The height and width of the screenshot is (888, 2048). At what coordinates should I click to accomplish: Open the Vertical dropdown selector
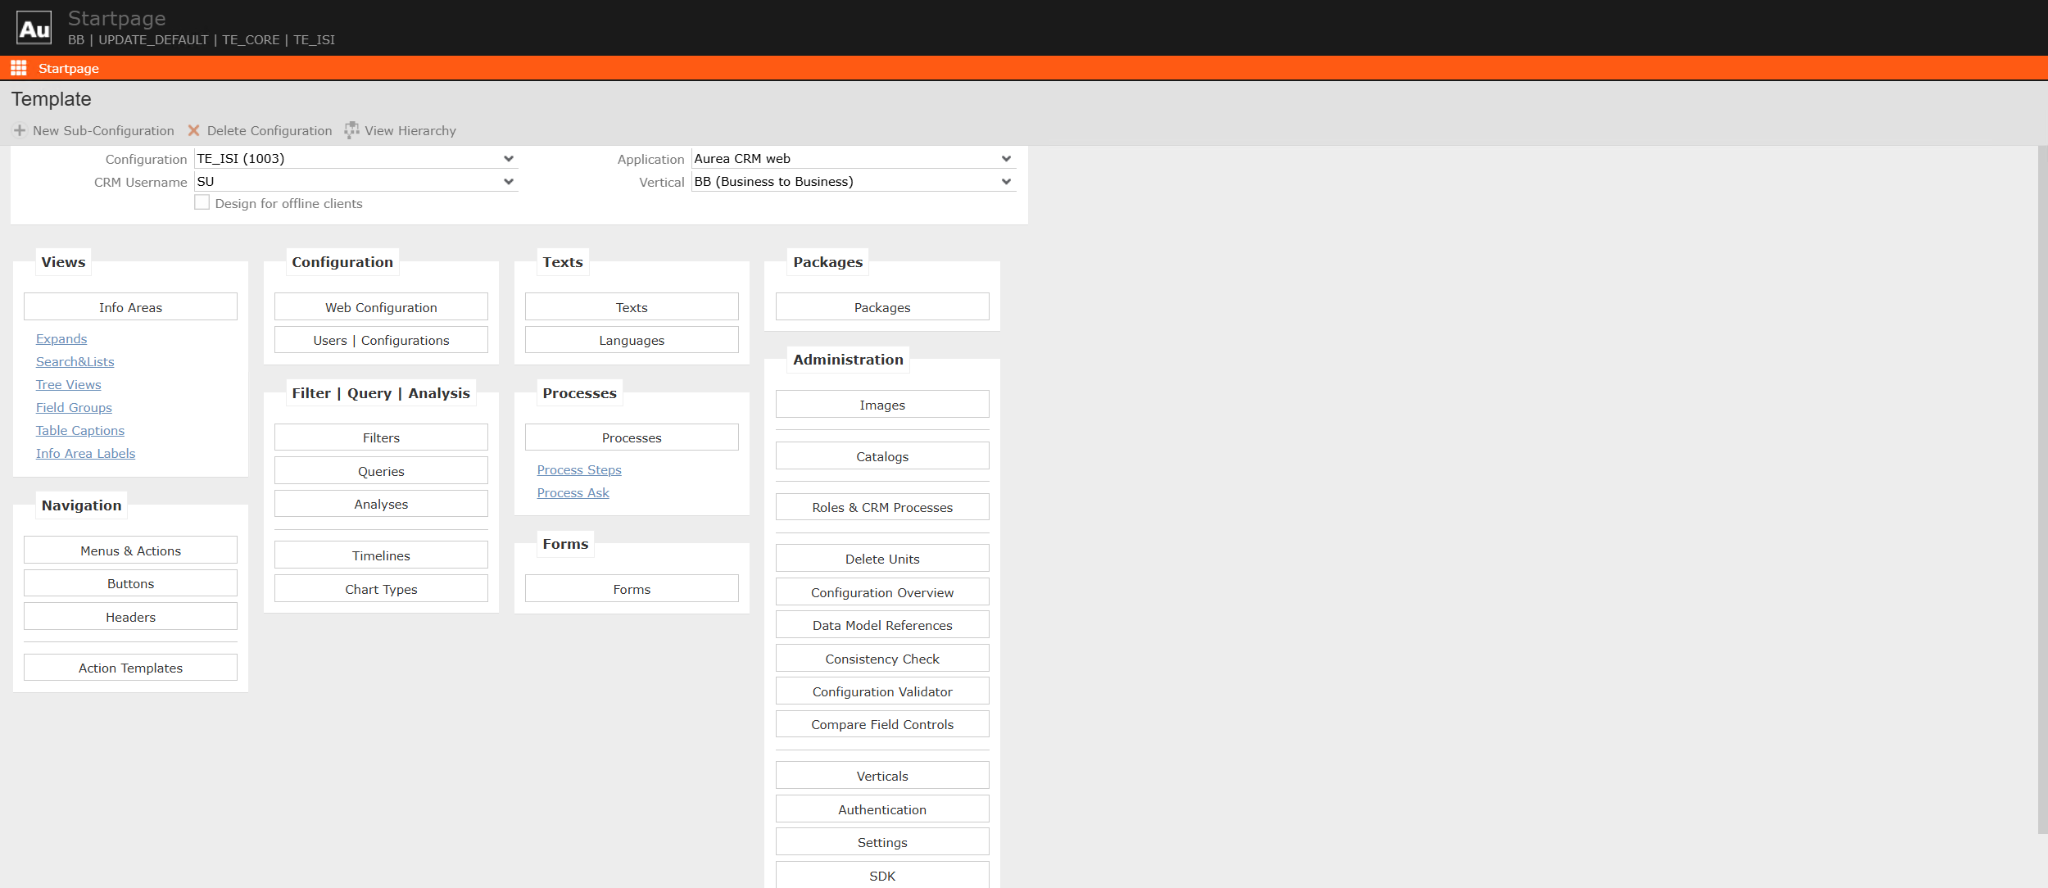853,182
